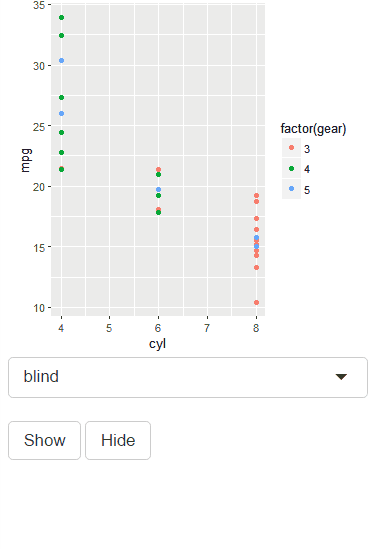Open the blind dropdown selector
The image size is (381, 549).
(x=188, y=377)
